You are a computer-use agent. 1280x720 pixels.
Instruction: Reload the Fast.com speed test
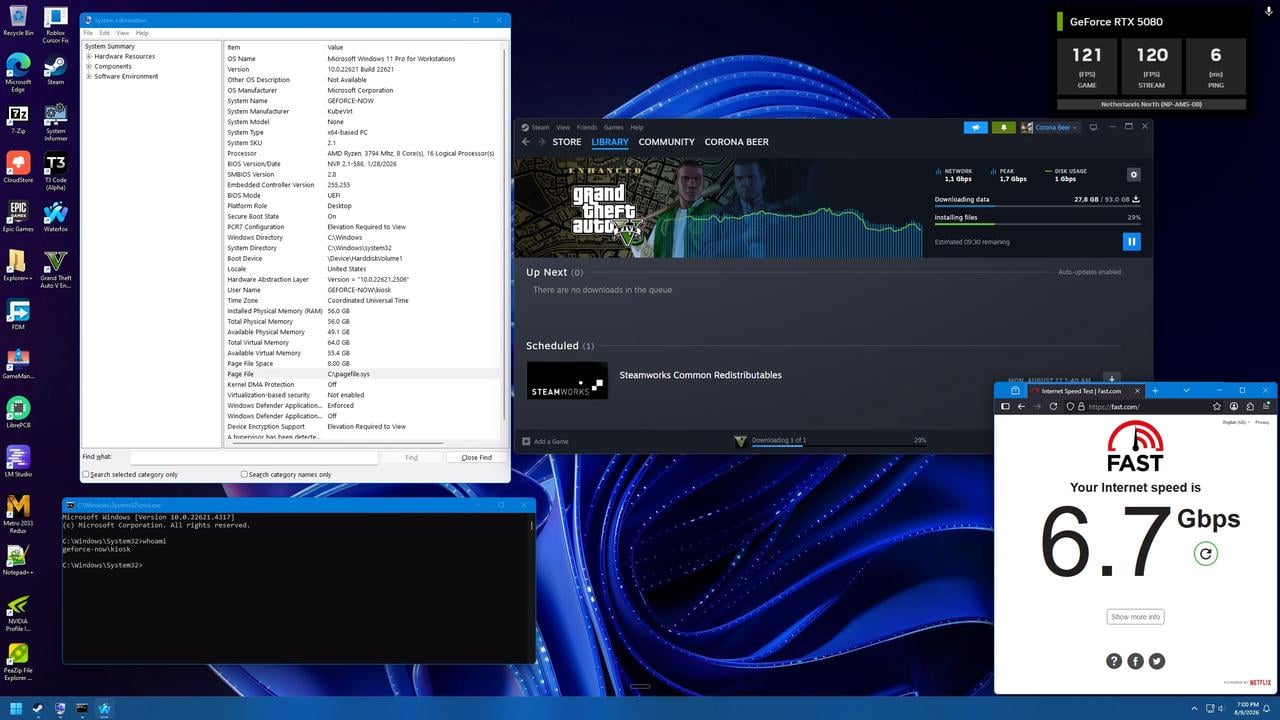click(1206, 553)
